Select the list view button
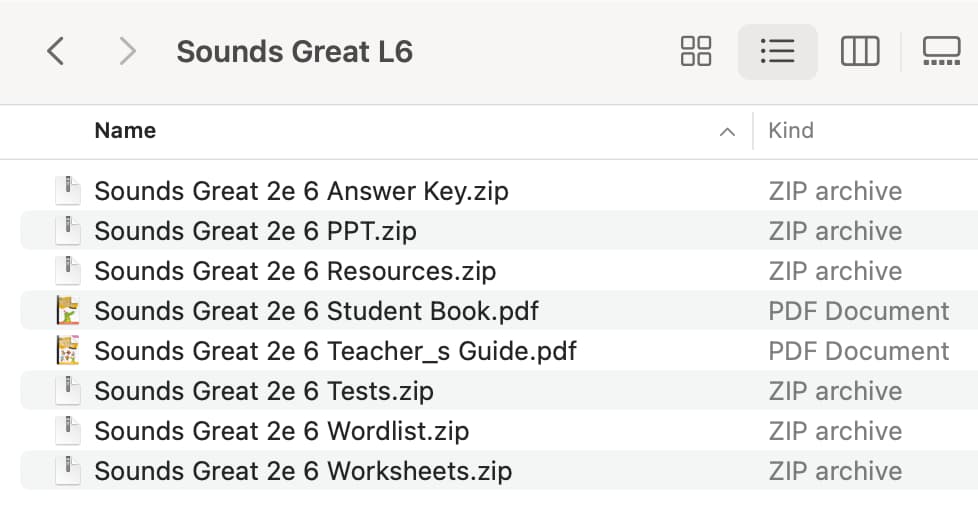Screen dimensions: 978x524 click(777, 51)
